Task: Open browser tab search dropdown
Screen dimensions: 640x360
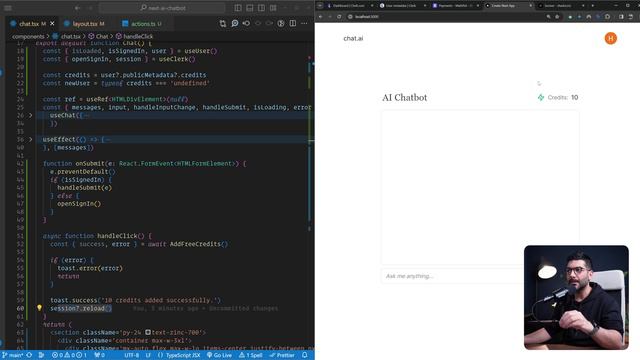Action: click(320, 6)
